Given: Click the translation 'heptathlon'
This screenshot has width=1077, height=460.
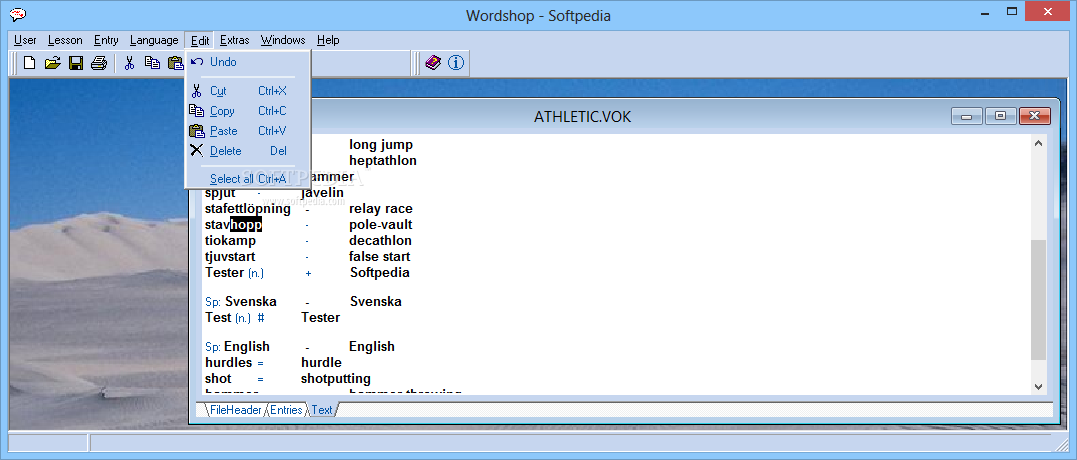Looking at the screenshot, I should click(x=383, y=161).
